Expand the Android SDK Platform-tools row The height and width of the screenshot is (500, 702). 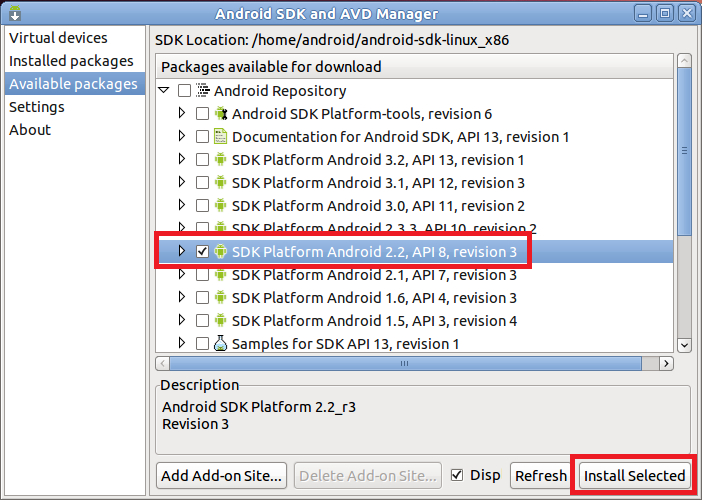click(x=182, y=113)
